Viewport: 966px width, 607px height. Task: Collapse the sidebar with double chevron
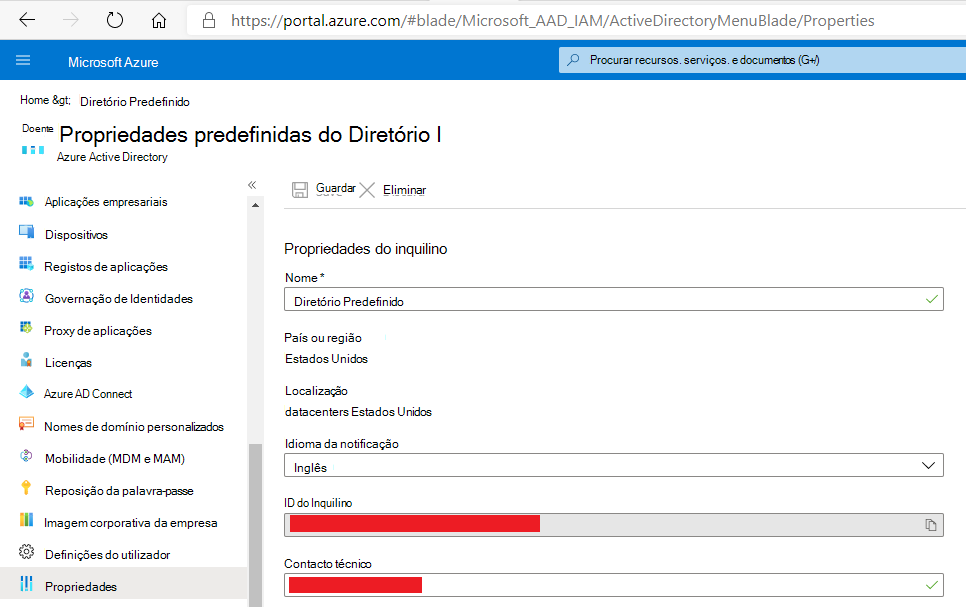[252, 185]
